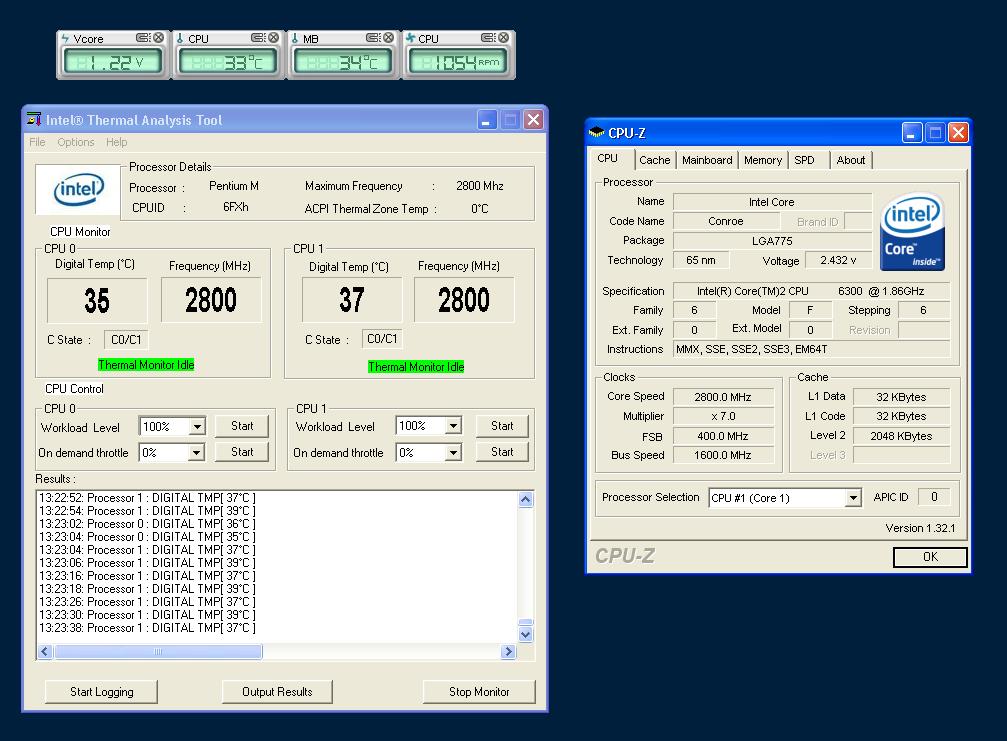Click the CPU-Z Voltage 2.432 v field
1007x741 pixels.
[838, 260]
